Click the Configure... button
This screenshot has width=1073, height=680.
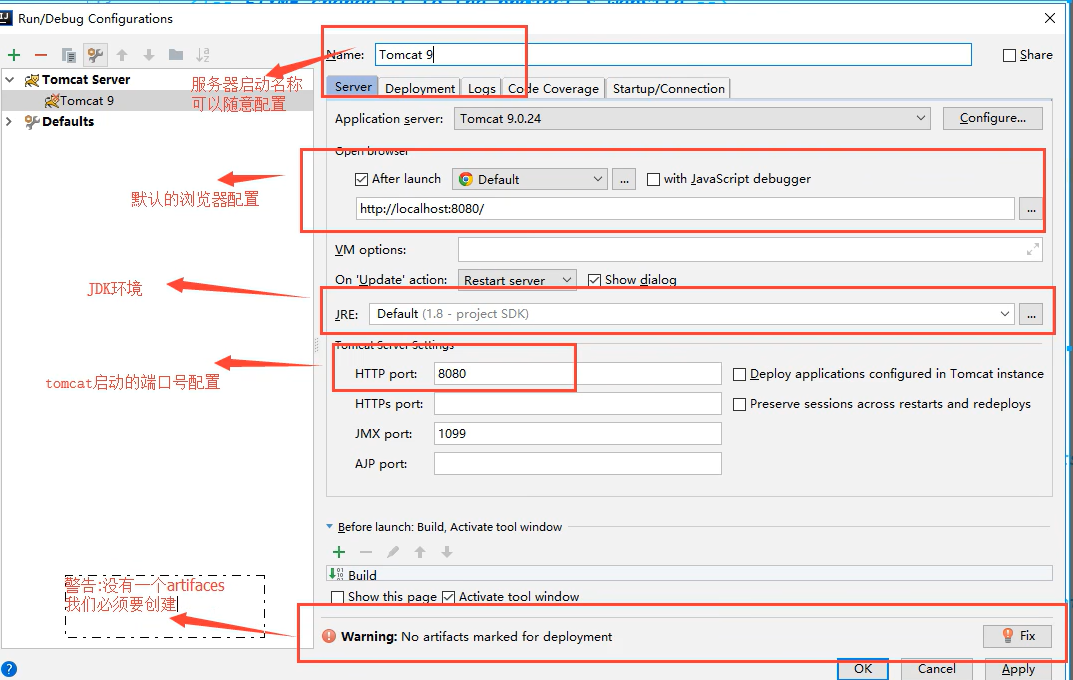click(x=992, y=118)
